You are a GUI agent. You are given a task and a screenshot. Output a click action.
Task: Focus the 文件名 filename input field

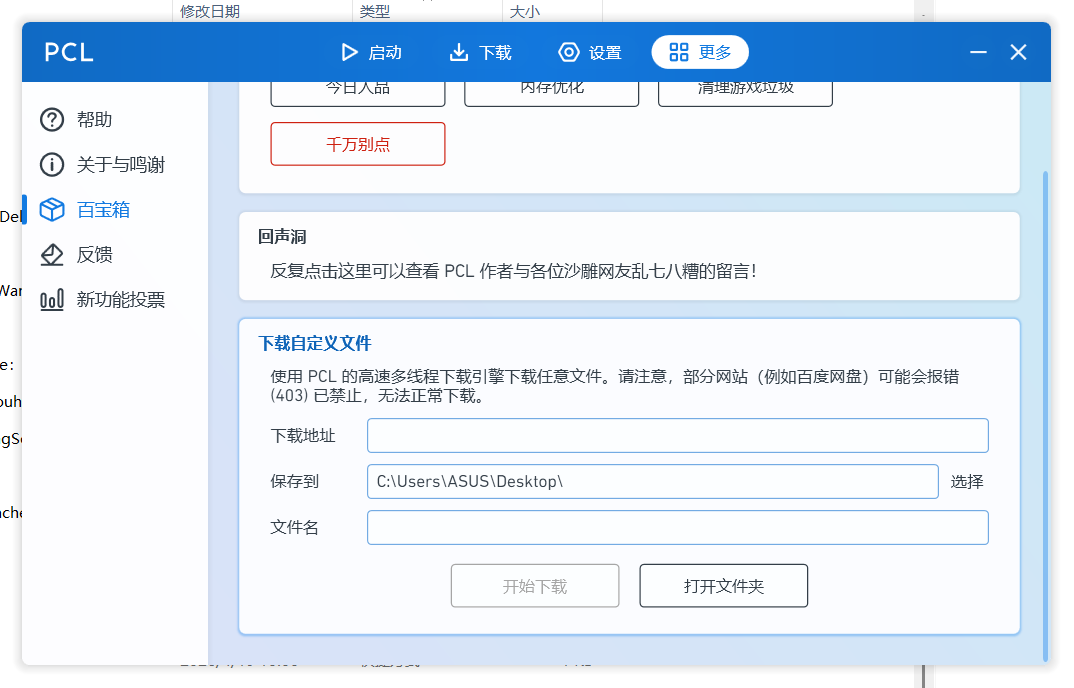677,528
